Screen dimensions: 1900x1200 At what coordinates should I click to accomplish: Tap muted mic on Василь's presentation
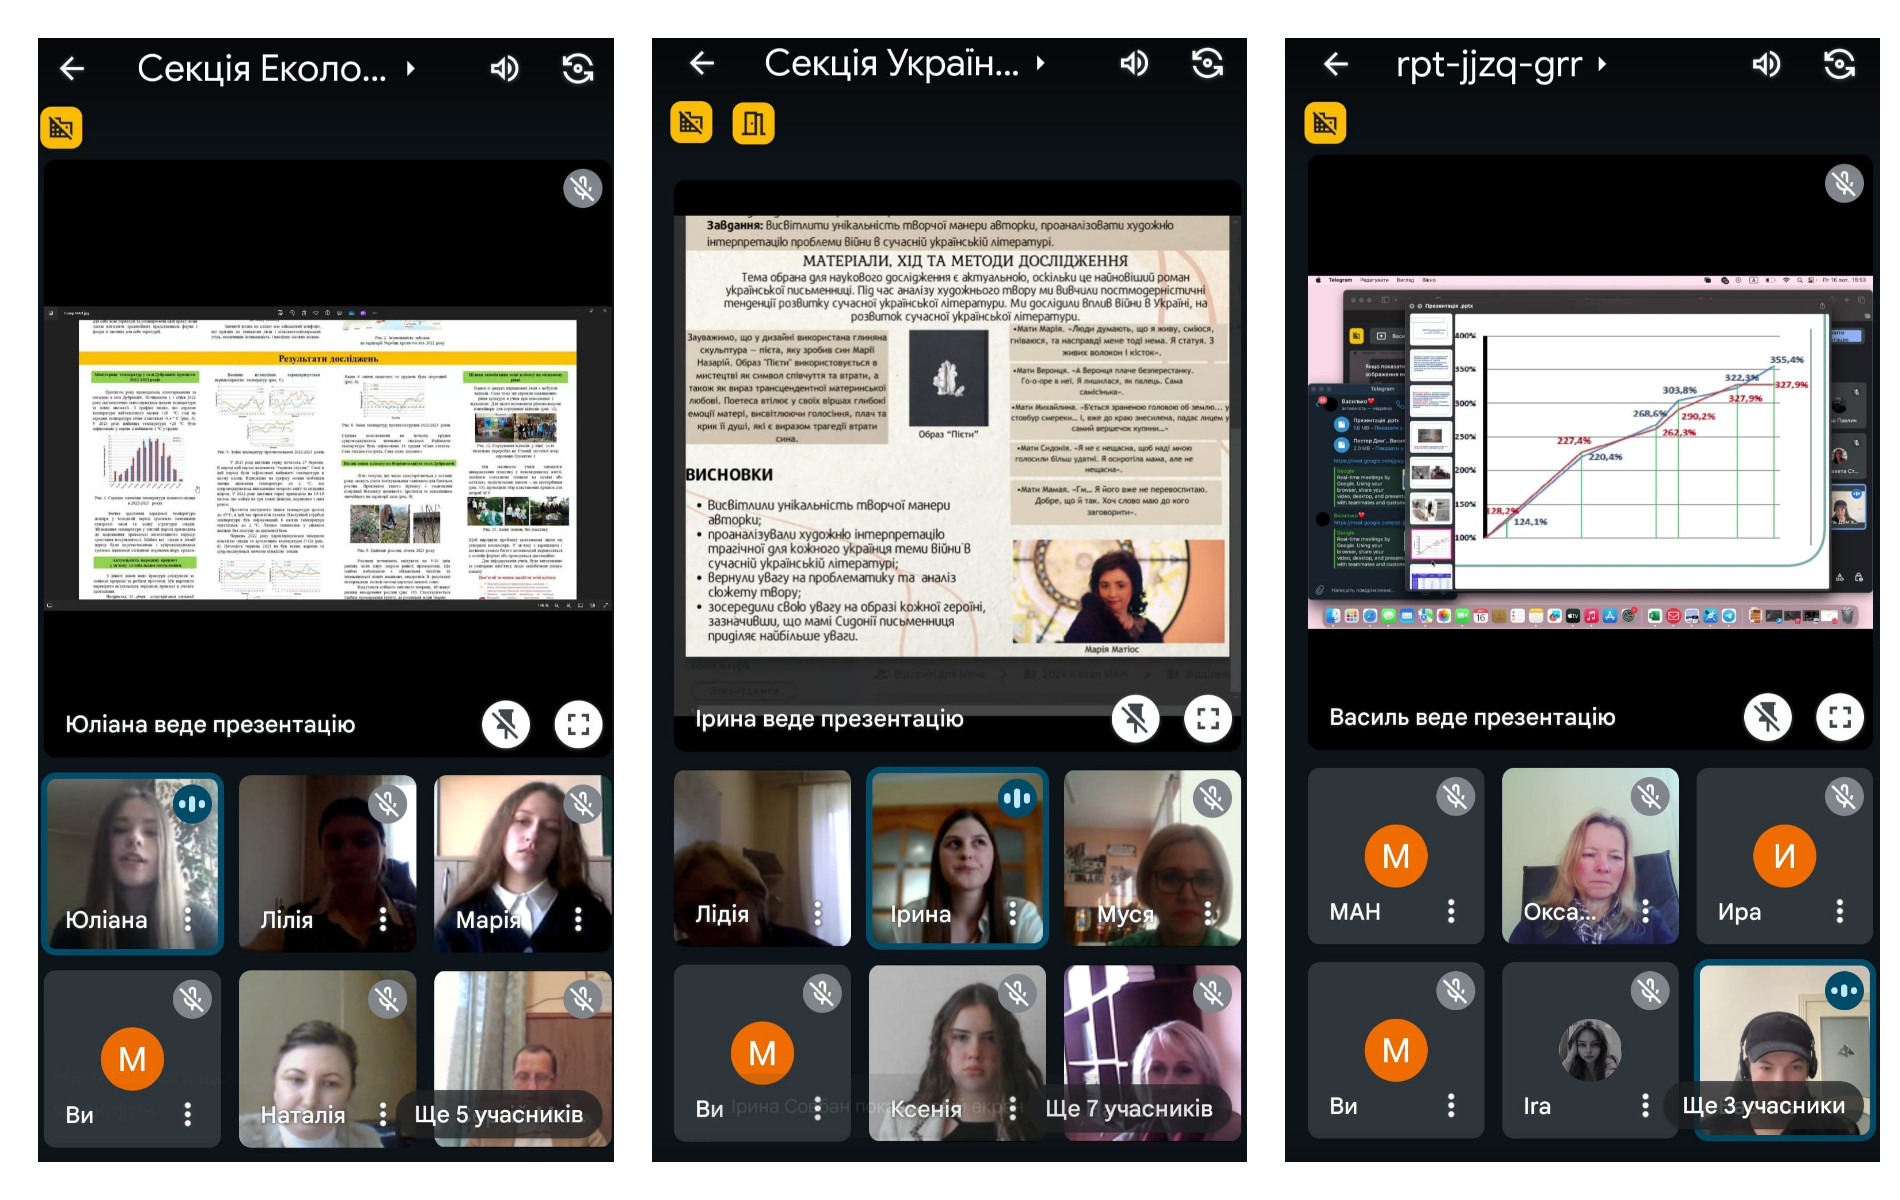[x=1844, y=183]
